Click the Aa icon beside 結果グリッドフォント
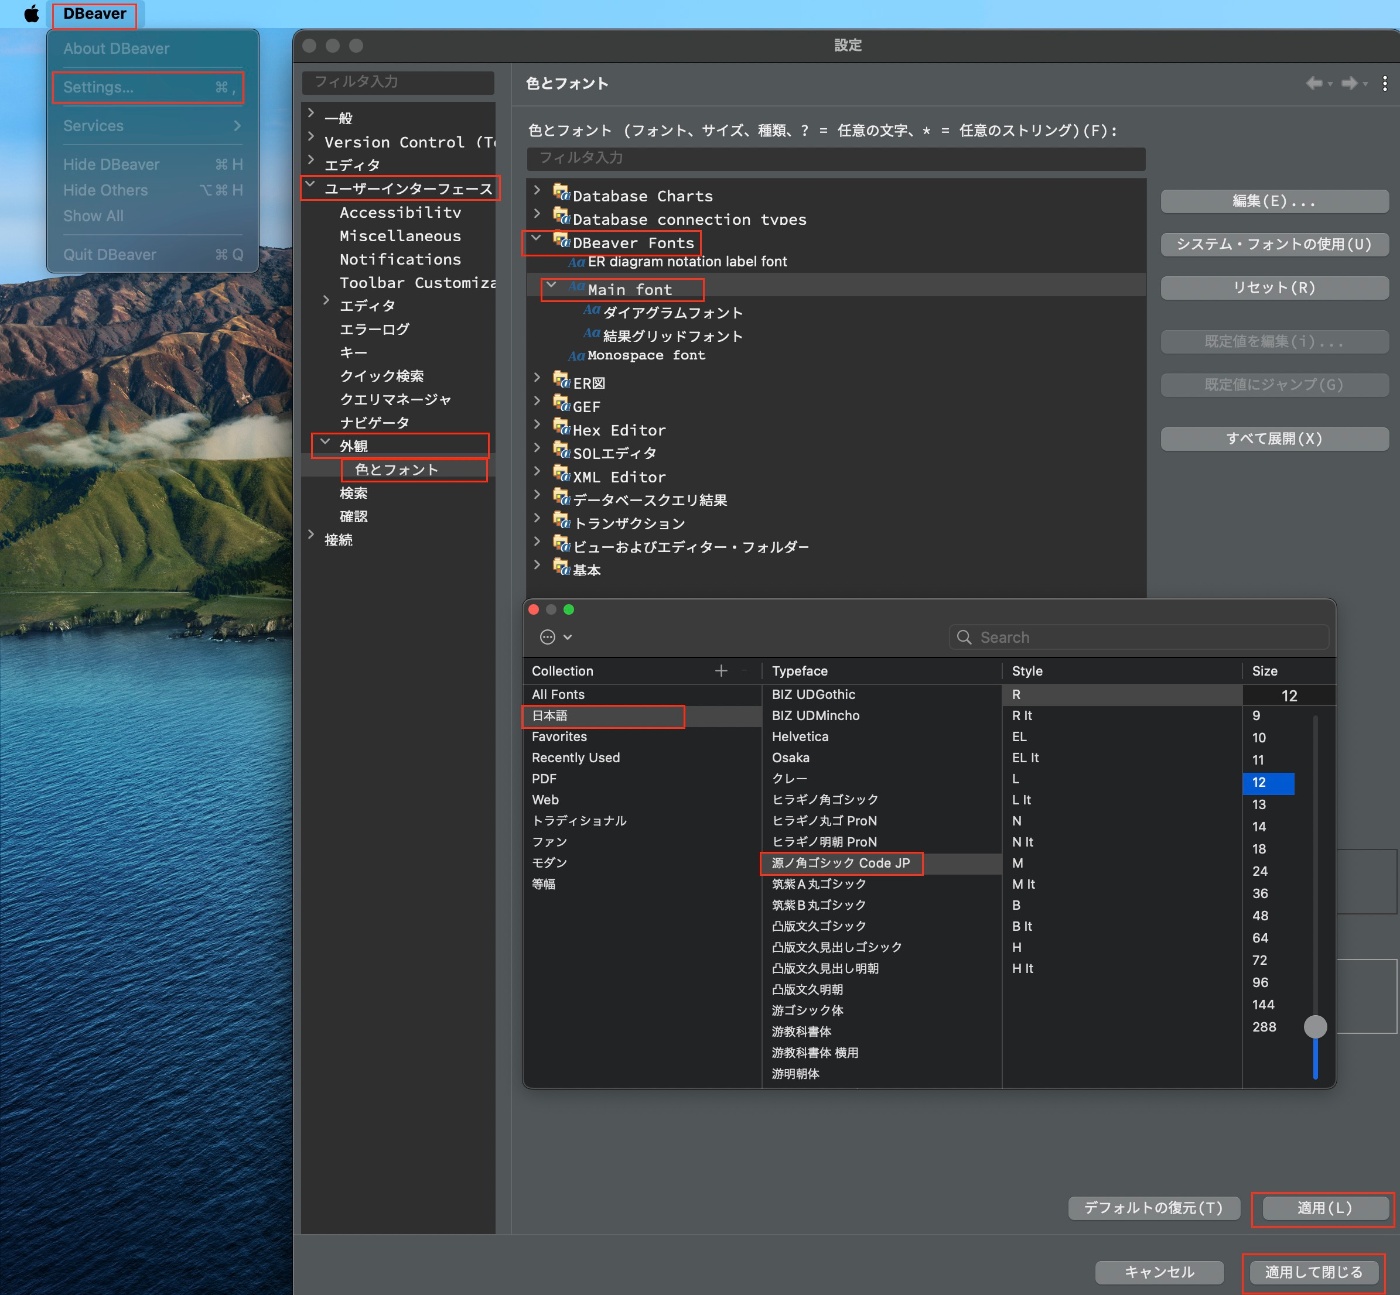1400x1295 pixels. pos(592,333)
